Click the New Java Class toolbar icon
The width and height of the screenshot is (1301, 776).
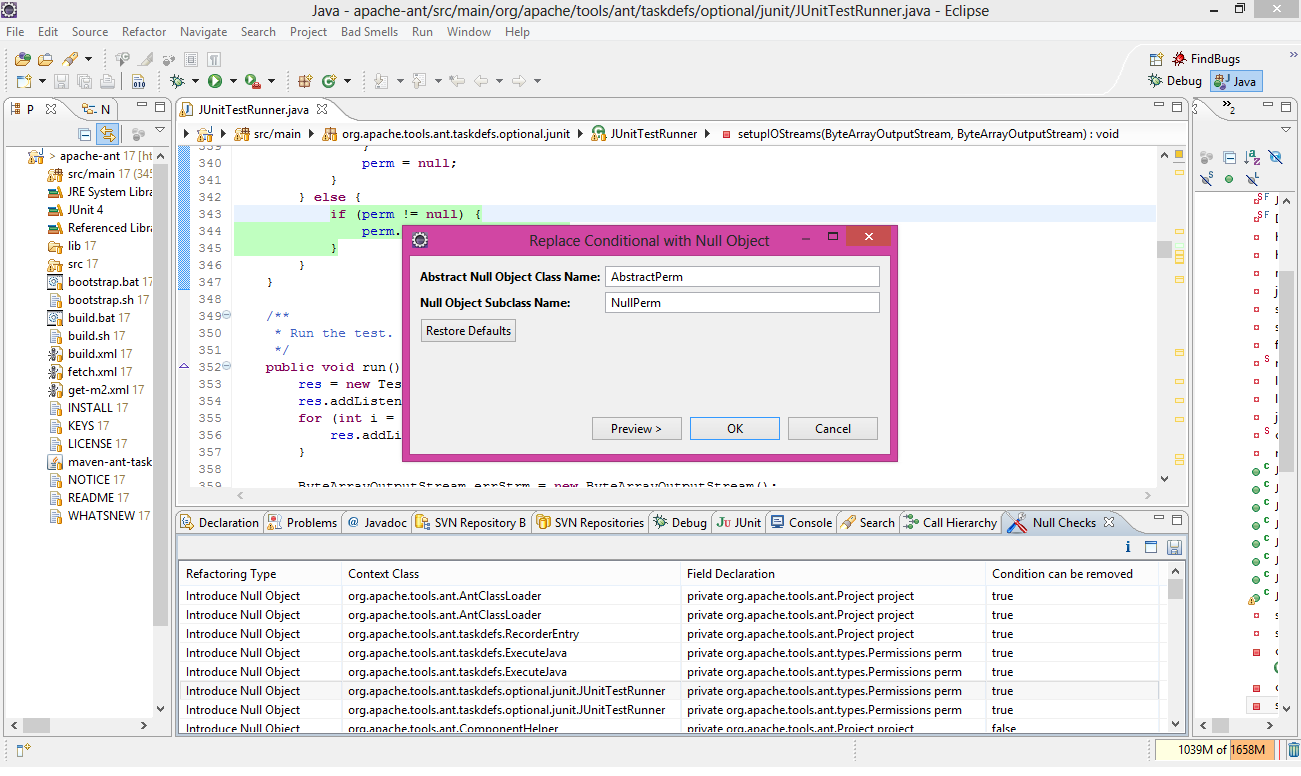click(x=329, y=81)
